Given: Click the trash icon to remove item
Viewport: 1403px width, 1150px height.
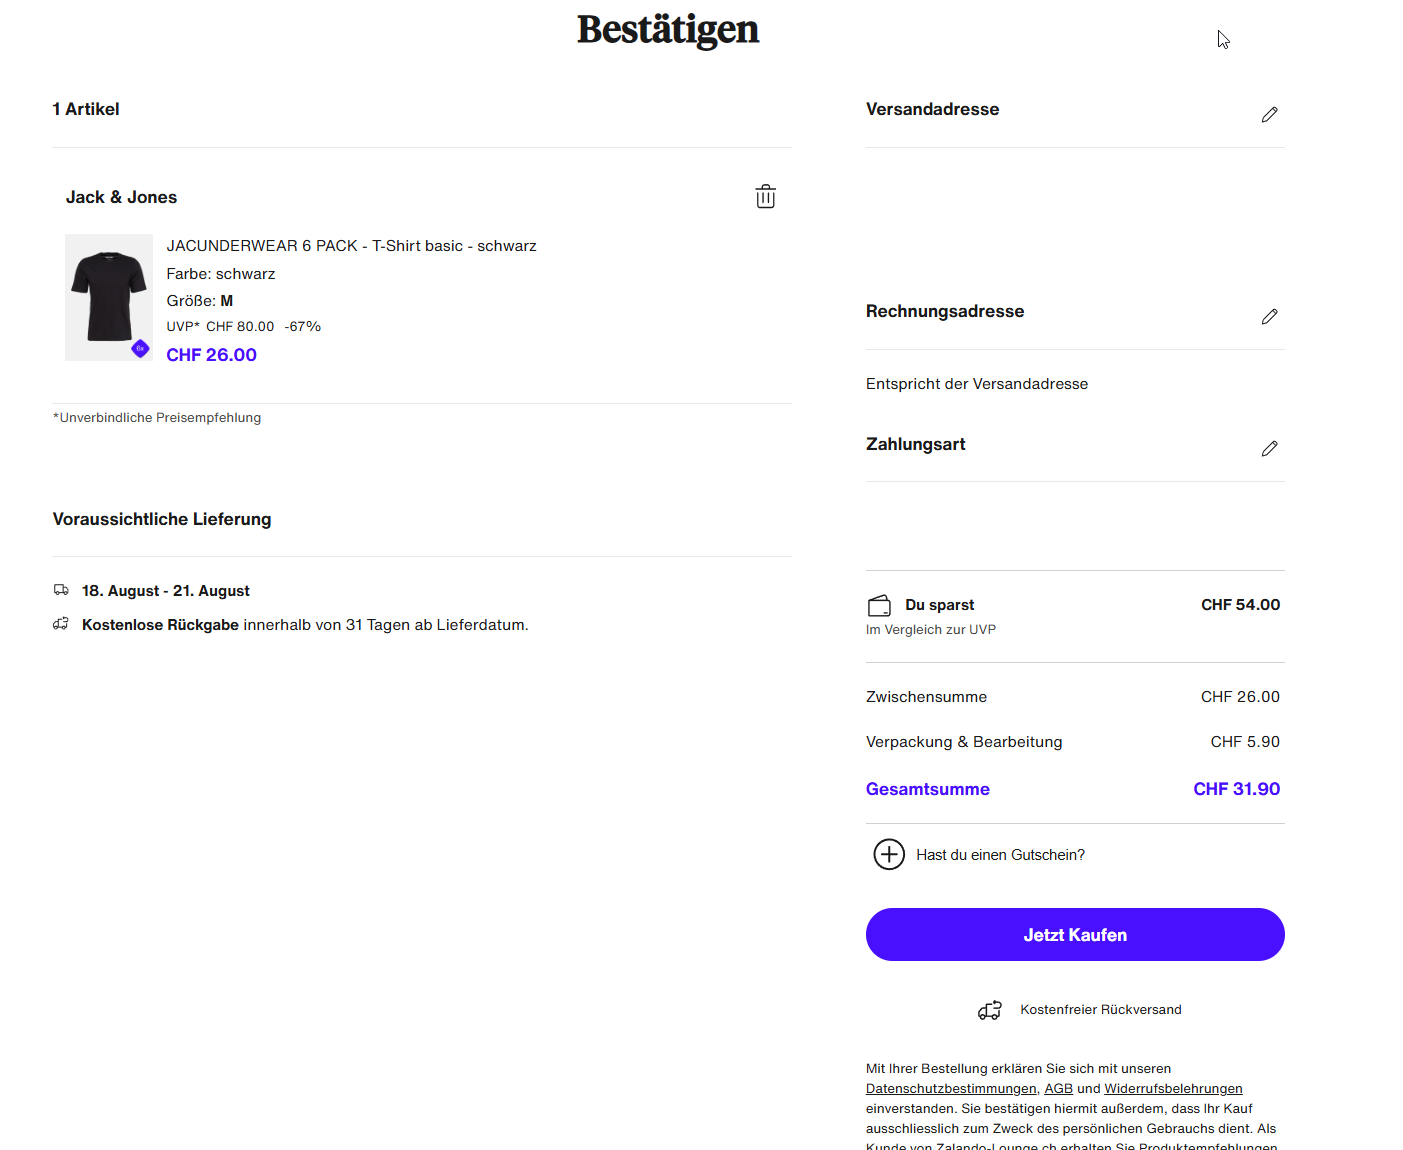Looking at the screenshot, I should point(765,197).
